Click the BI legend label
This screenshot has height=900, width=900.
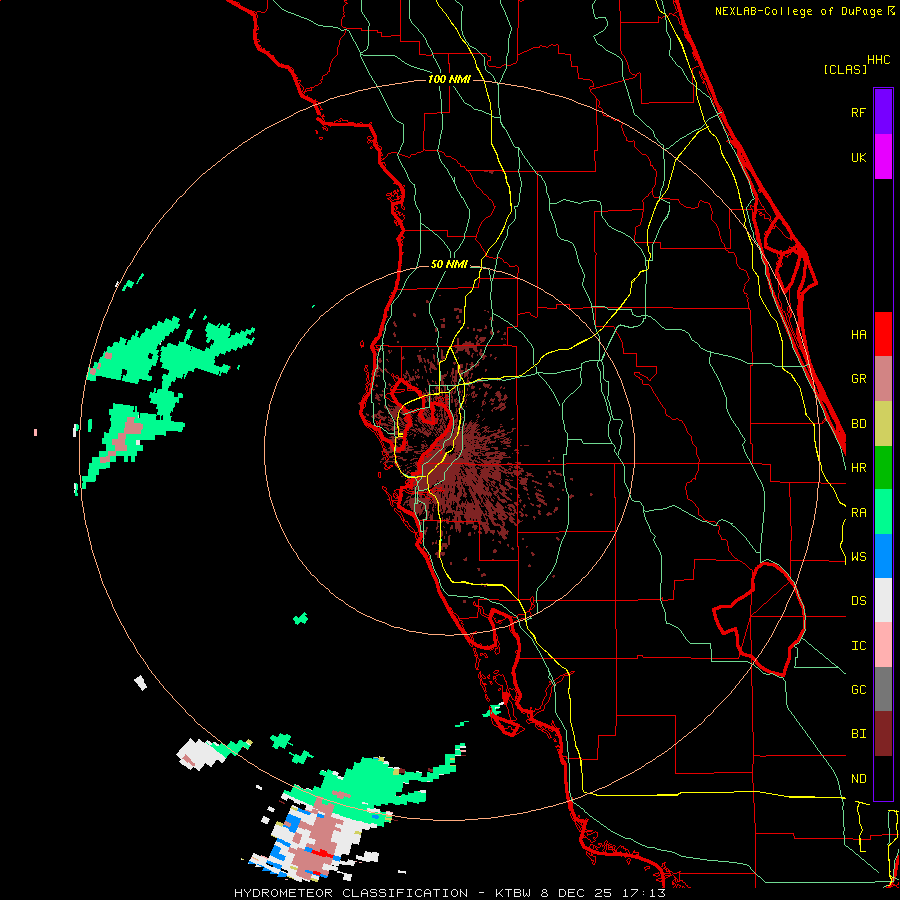coord(859,734)
